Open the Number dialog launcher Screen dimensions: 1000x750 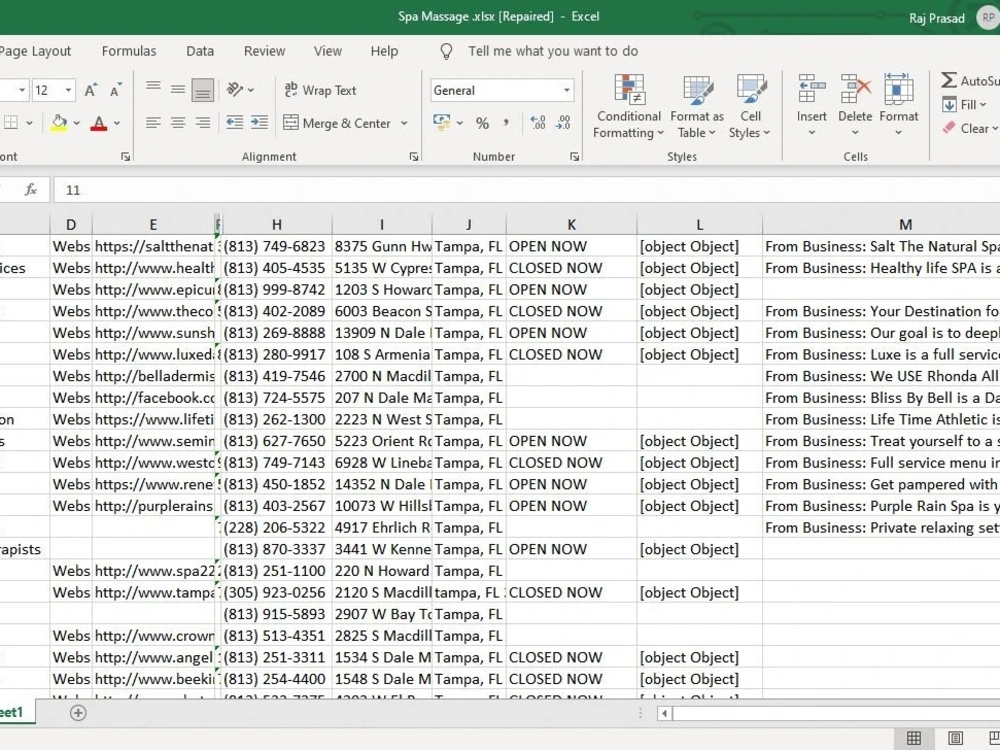pyautogui.click(x=575, y=156)
